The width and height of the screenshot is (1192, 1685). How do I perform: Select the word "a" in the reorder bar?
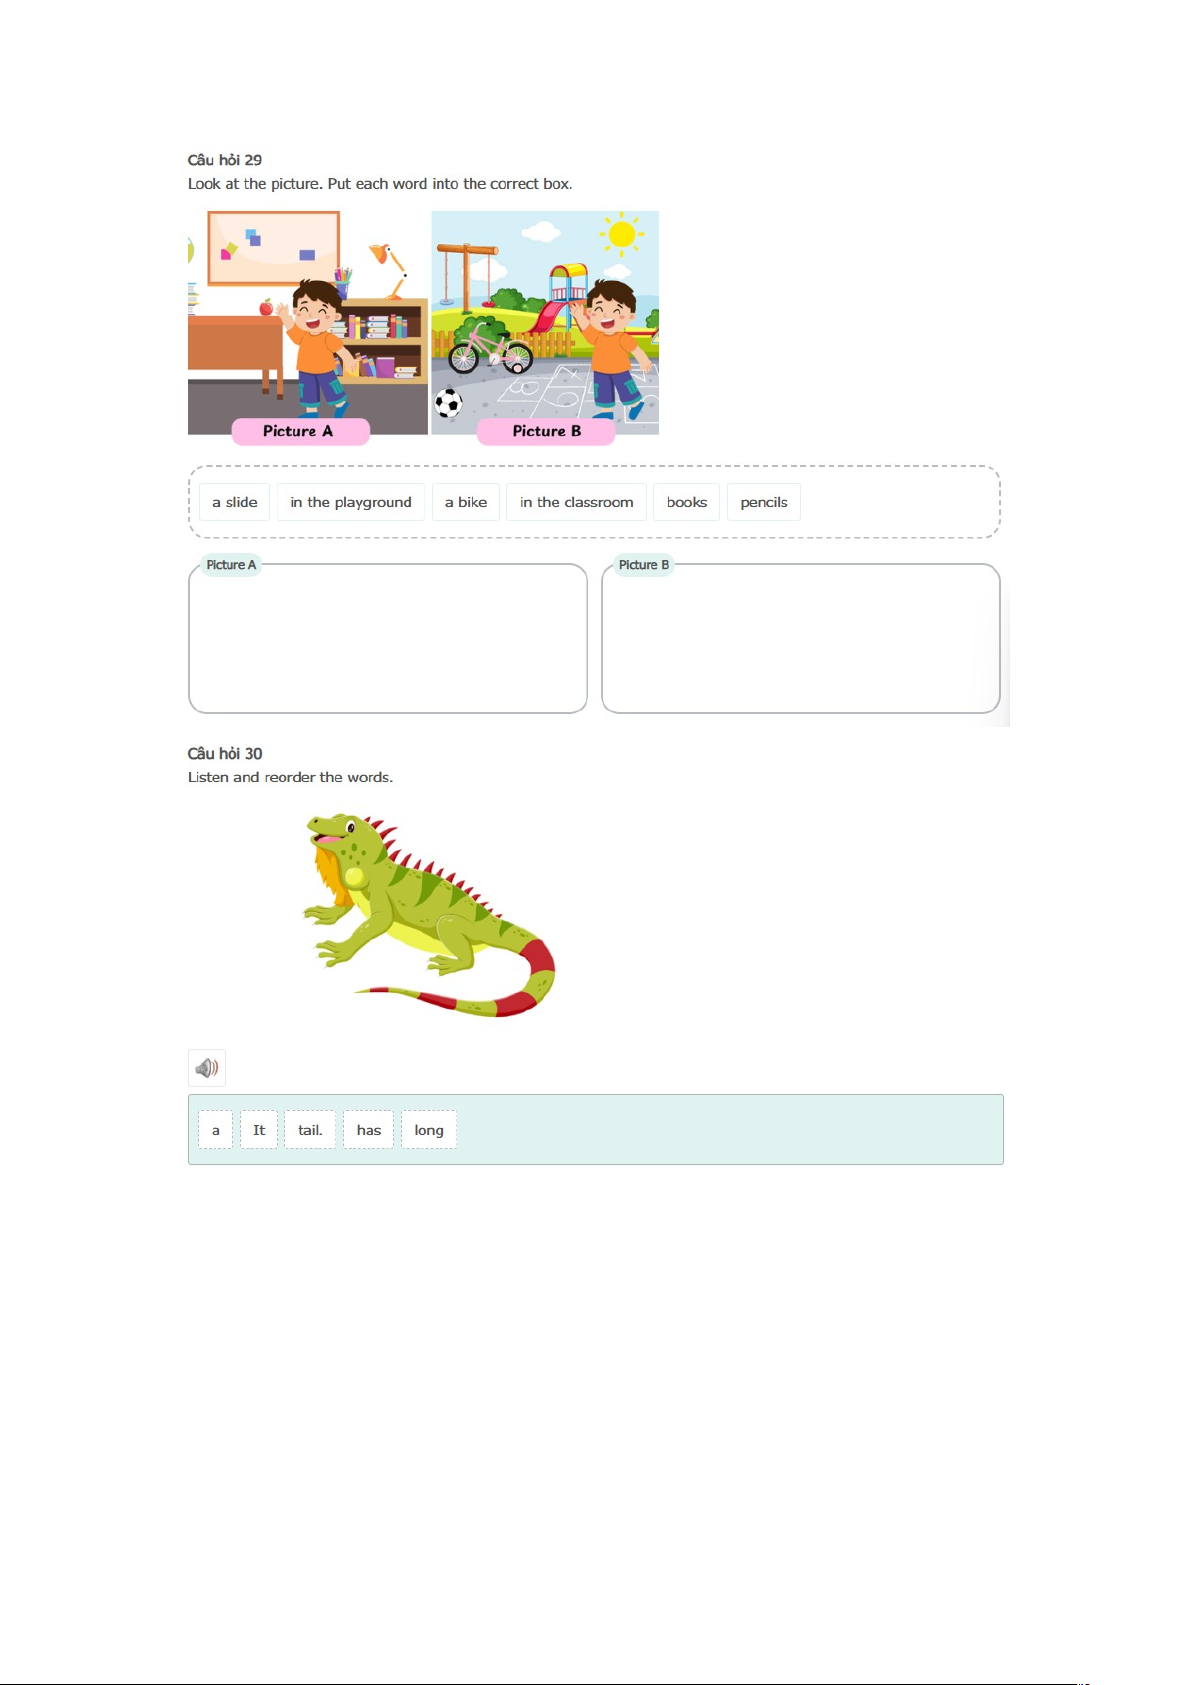click(x=216, y=1130)
